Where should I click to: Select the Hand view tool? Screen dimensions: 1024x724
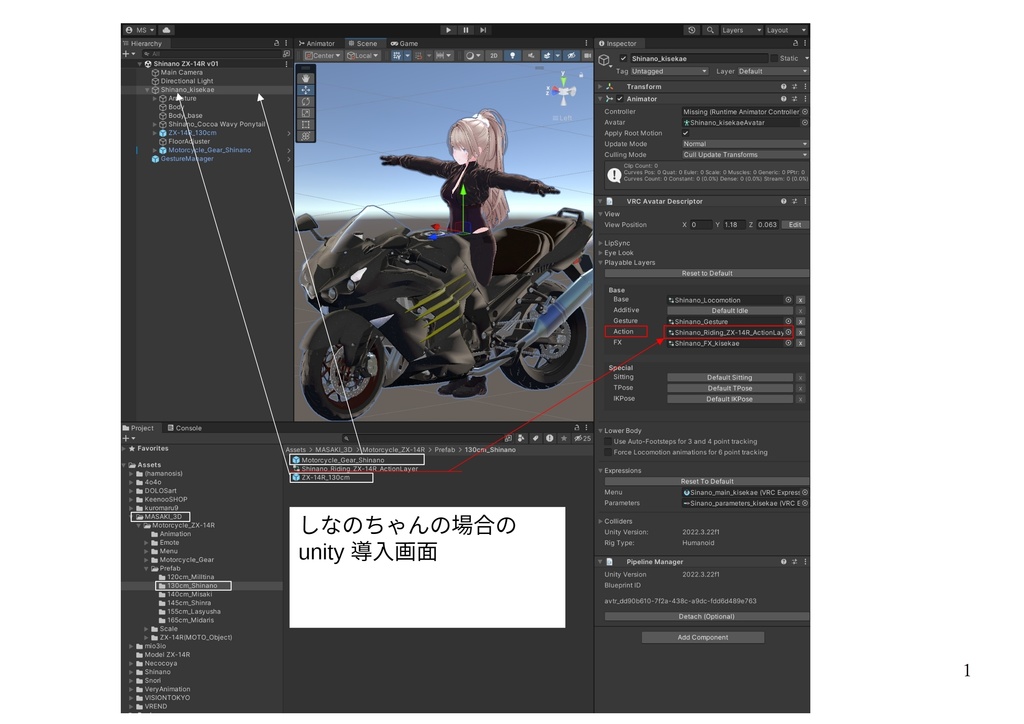tap(306, 78)
